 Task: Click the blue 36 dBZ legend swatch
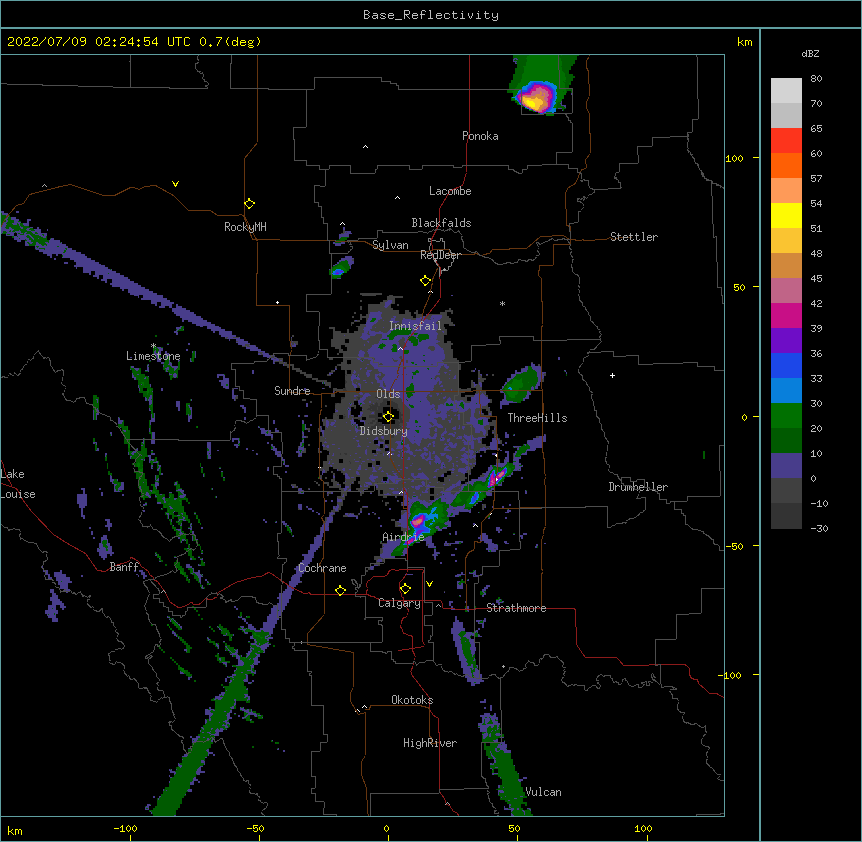click(786, 365)
